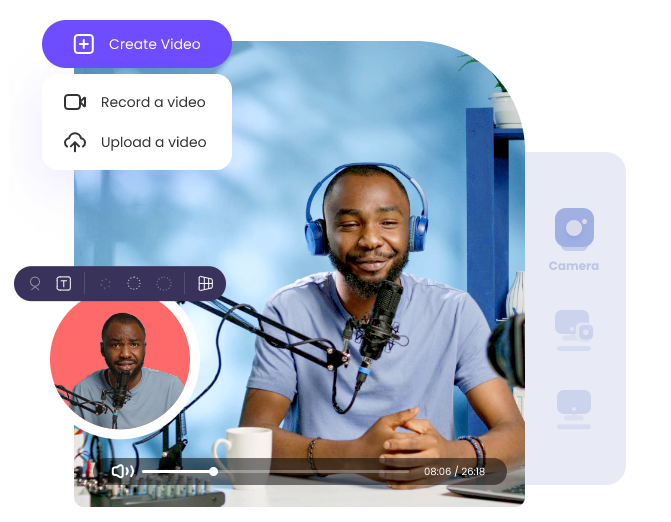
Task: Pick the medium dotted circle size option
Action: [134, 284]
